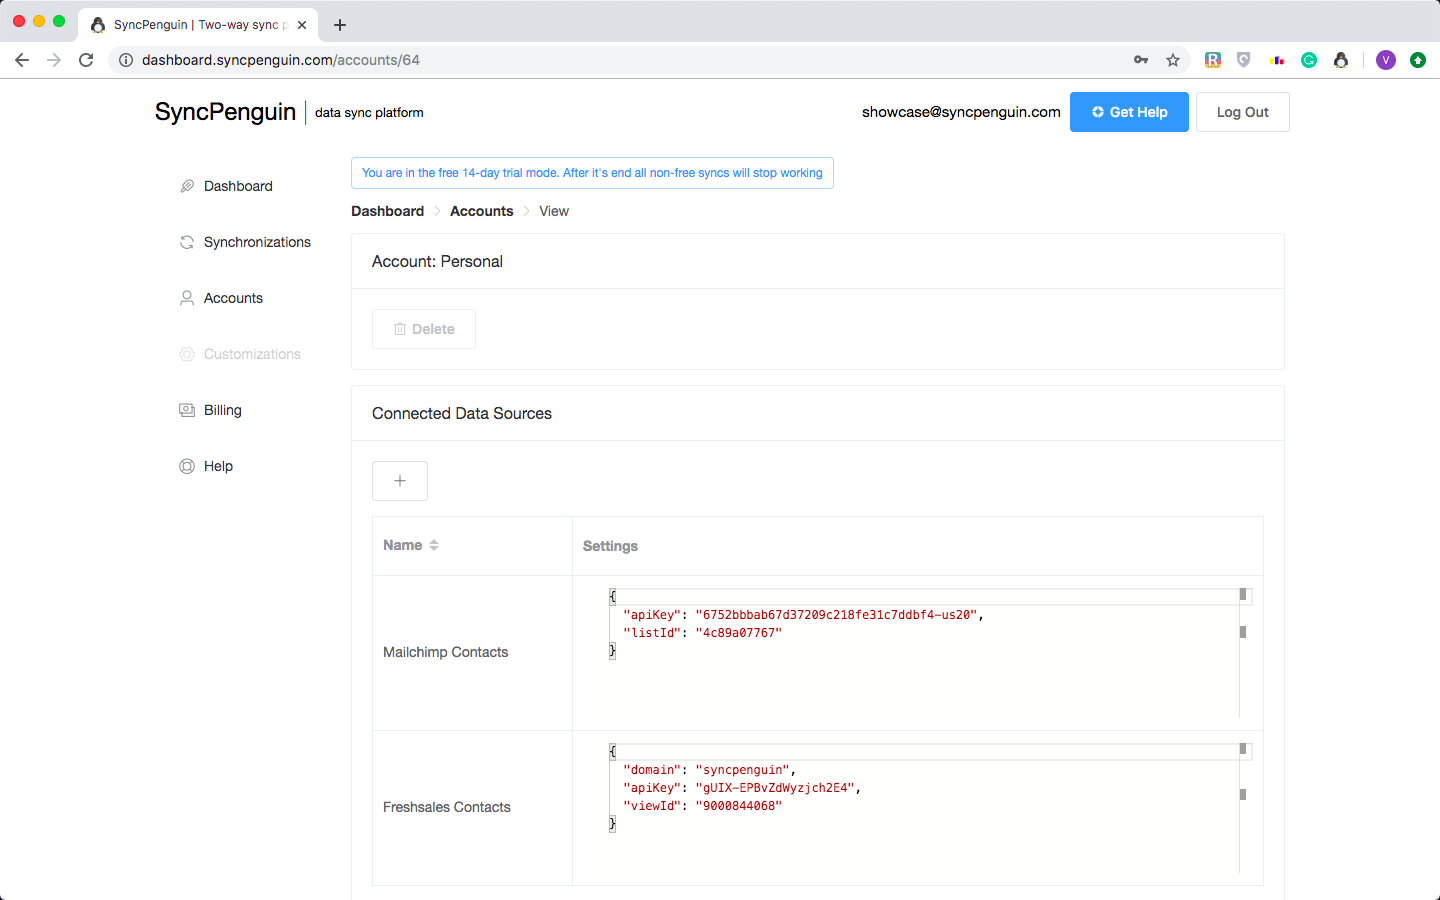
Task: Open a new browser tab
Action: pyautogui.click(x=340, y=25)
